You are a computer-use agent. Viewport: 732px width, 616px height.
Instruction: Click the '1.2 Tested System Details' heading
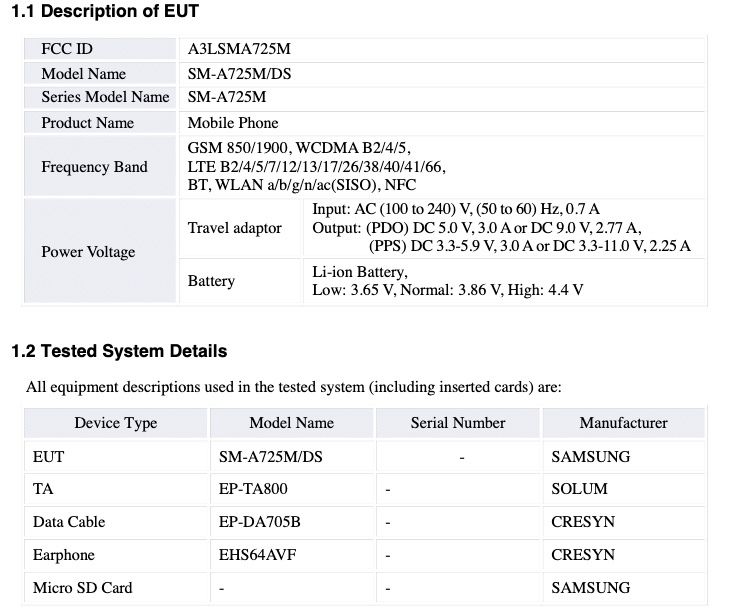pos(119,351)
